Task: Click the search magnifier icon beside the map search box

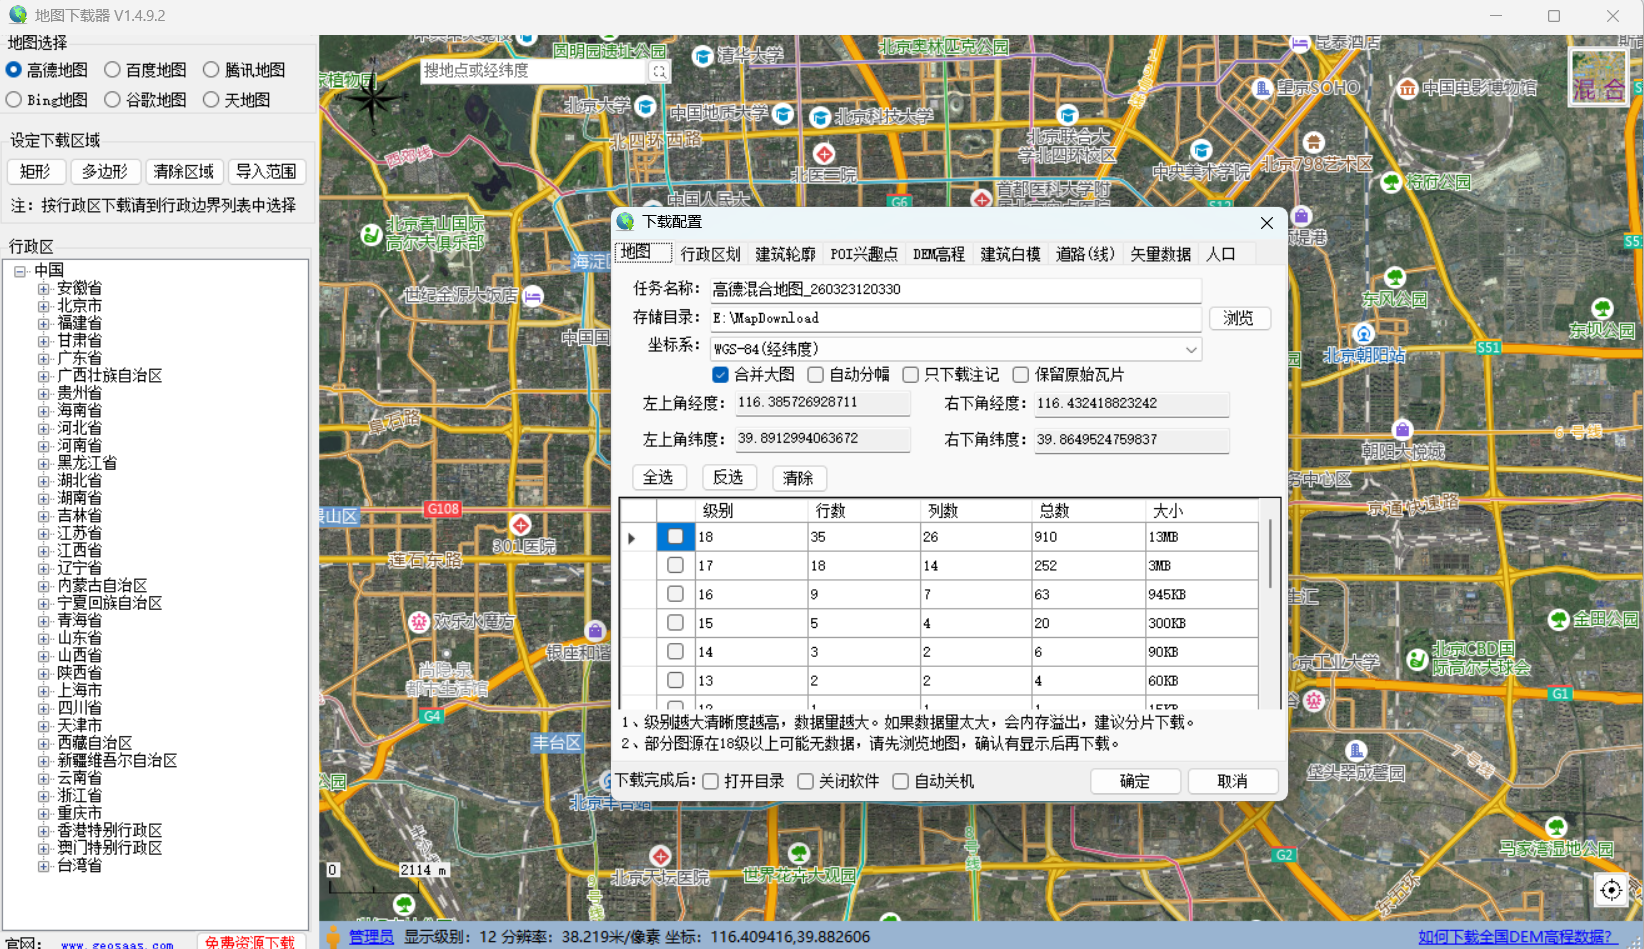Action: [x=660, y=71]
